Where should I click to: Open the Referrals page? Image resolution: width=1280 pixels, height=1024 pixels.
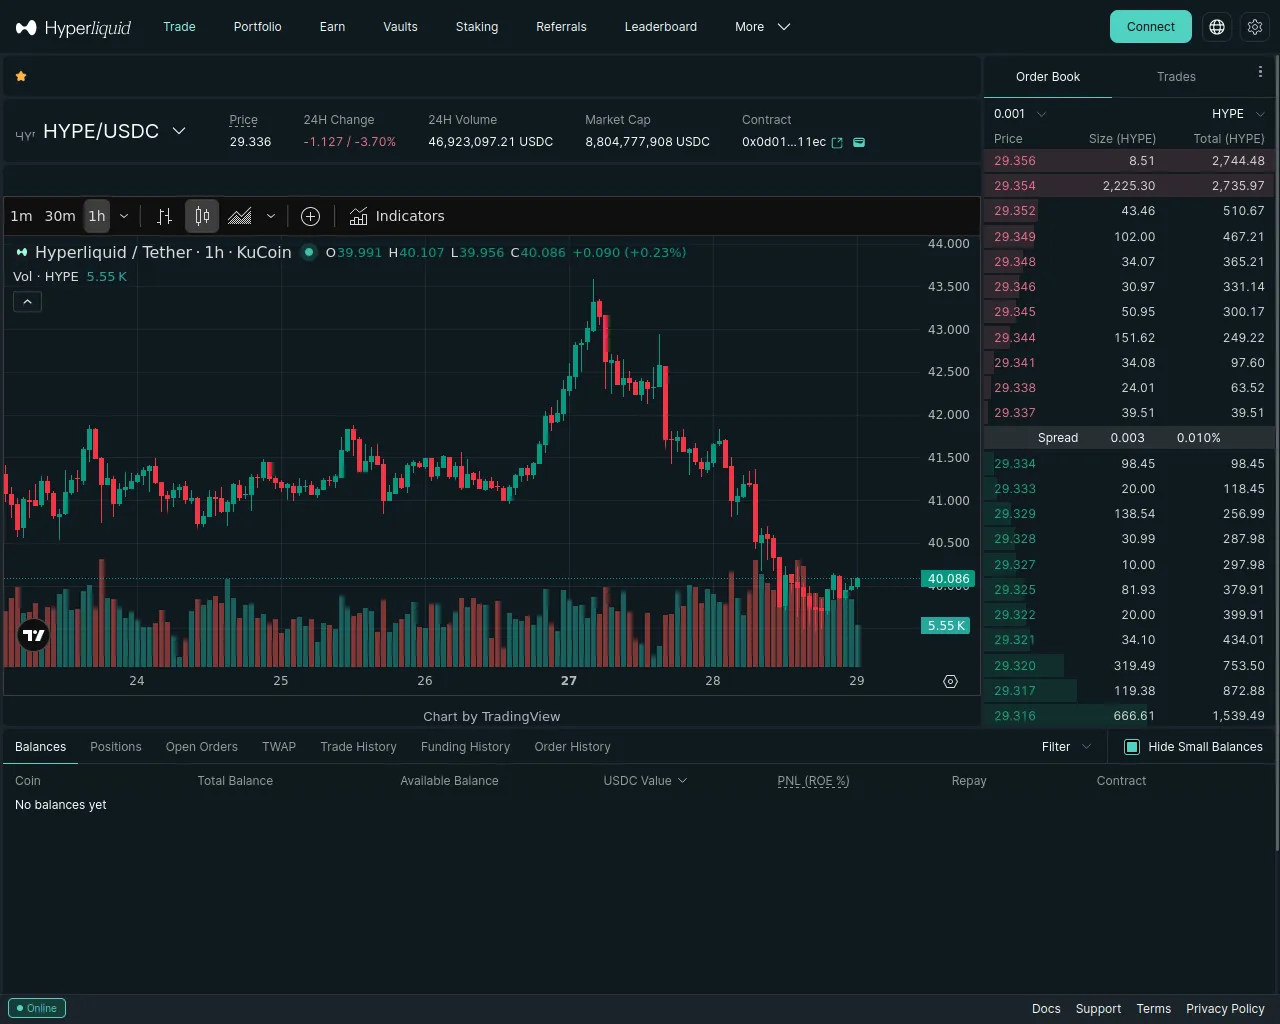[x=561, y=27]
